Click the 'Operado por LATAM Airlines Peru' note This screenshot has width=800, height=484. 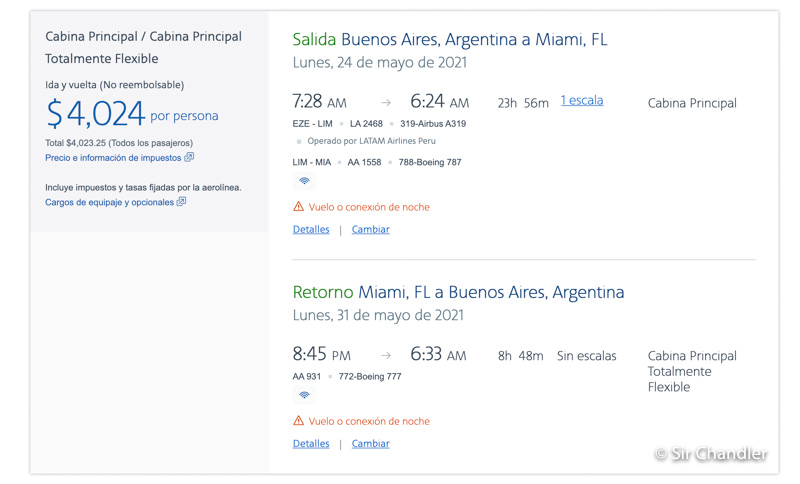(x=371, y=141)
